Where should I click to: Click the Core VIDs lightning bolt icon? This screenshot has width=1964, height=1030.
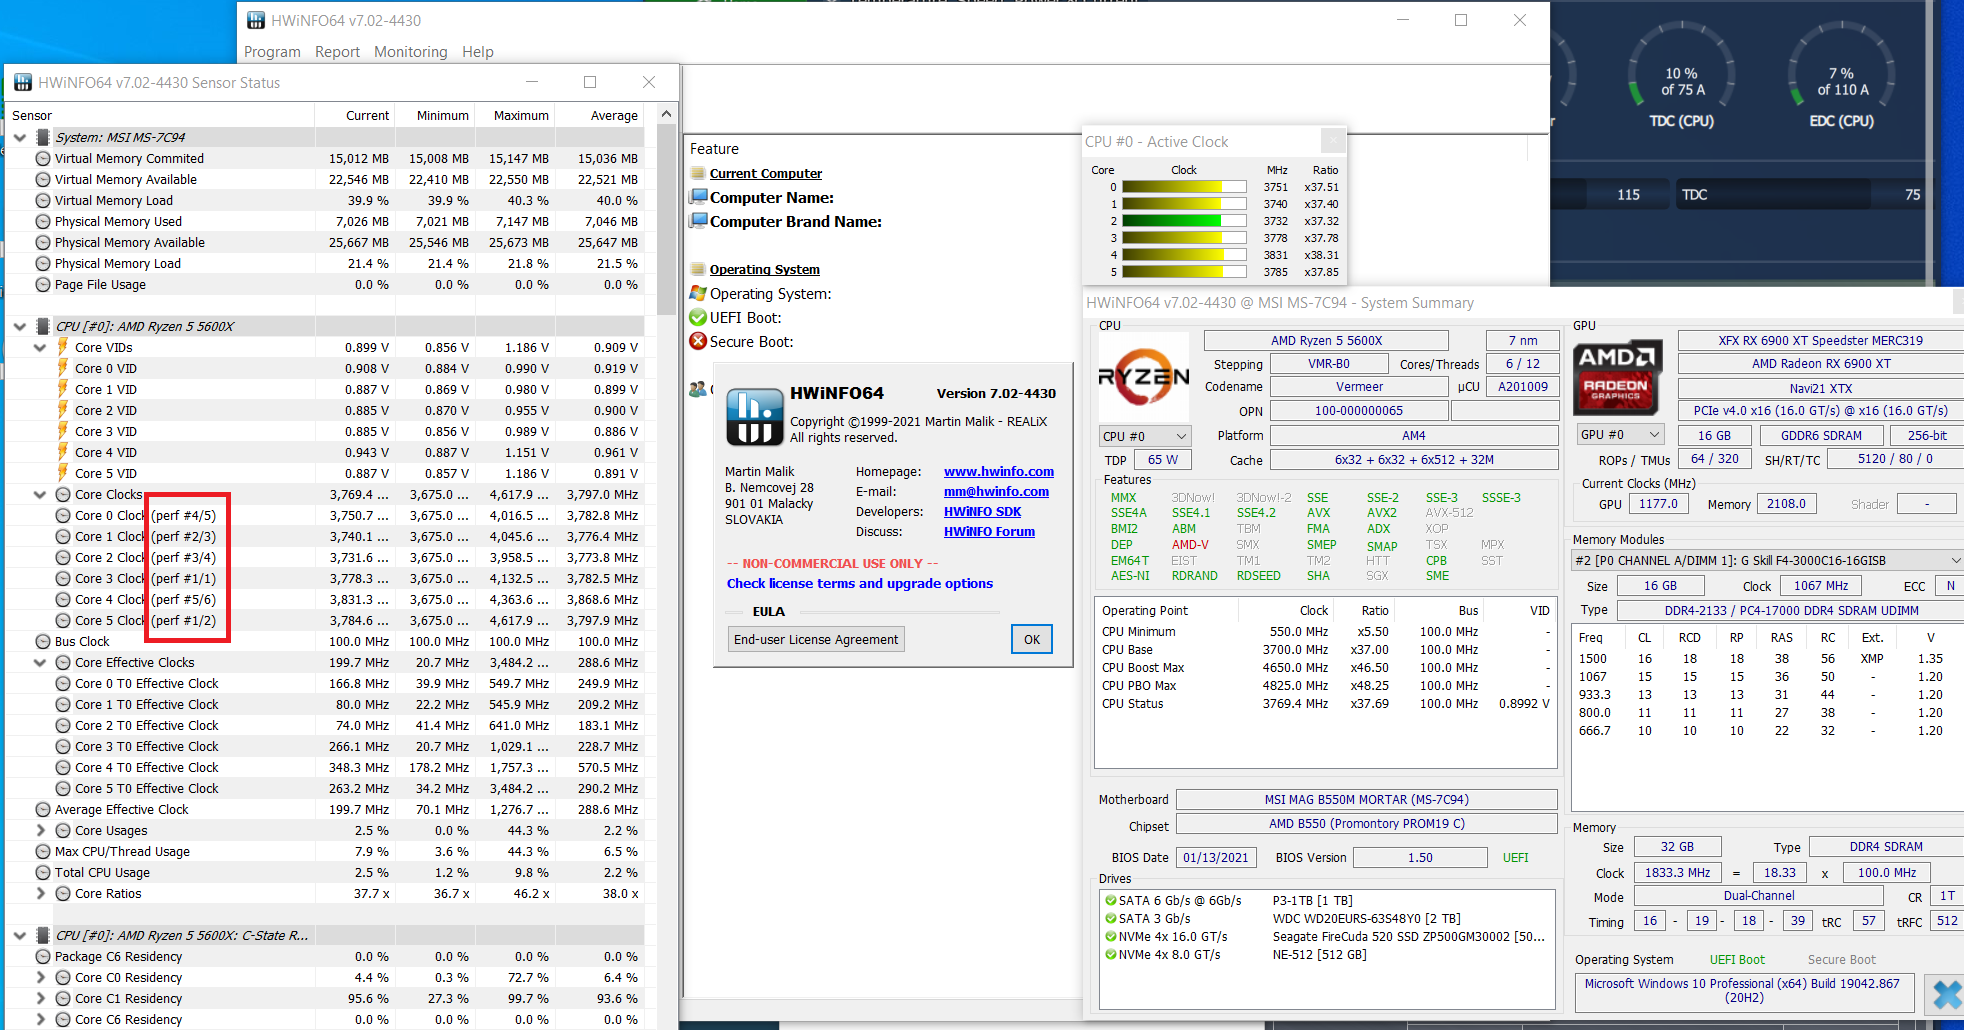63,347
